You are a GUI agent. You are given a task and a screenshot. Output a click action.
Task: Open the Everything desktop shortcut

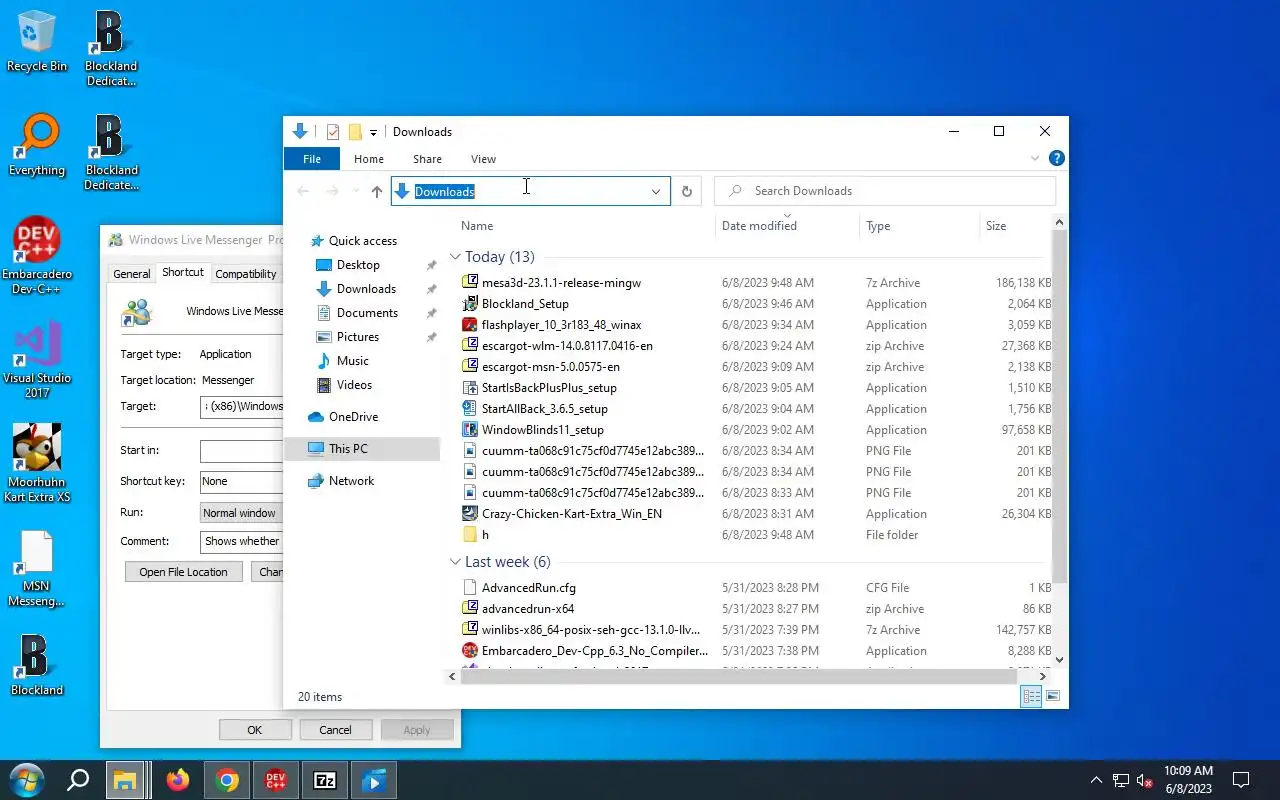[x=37, y=146]
